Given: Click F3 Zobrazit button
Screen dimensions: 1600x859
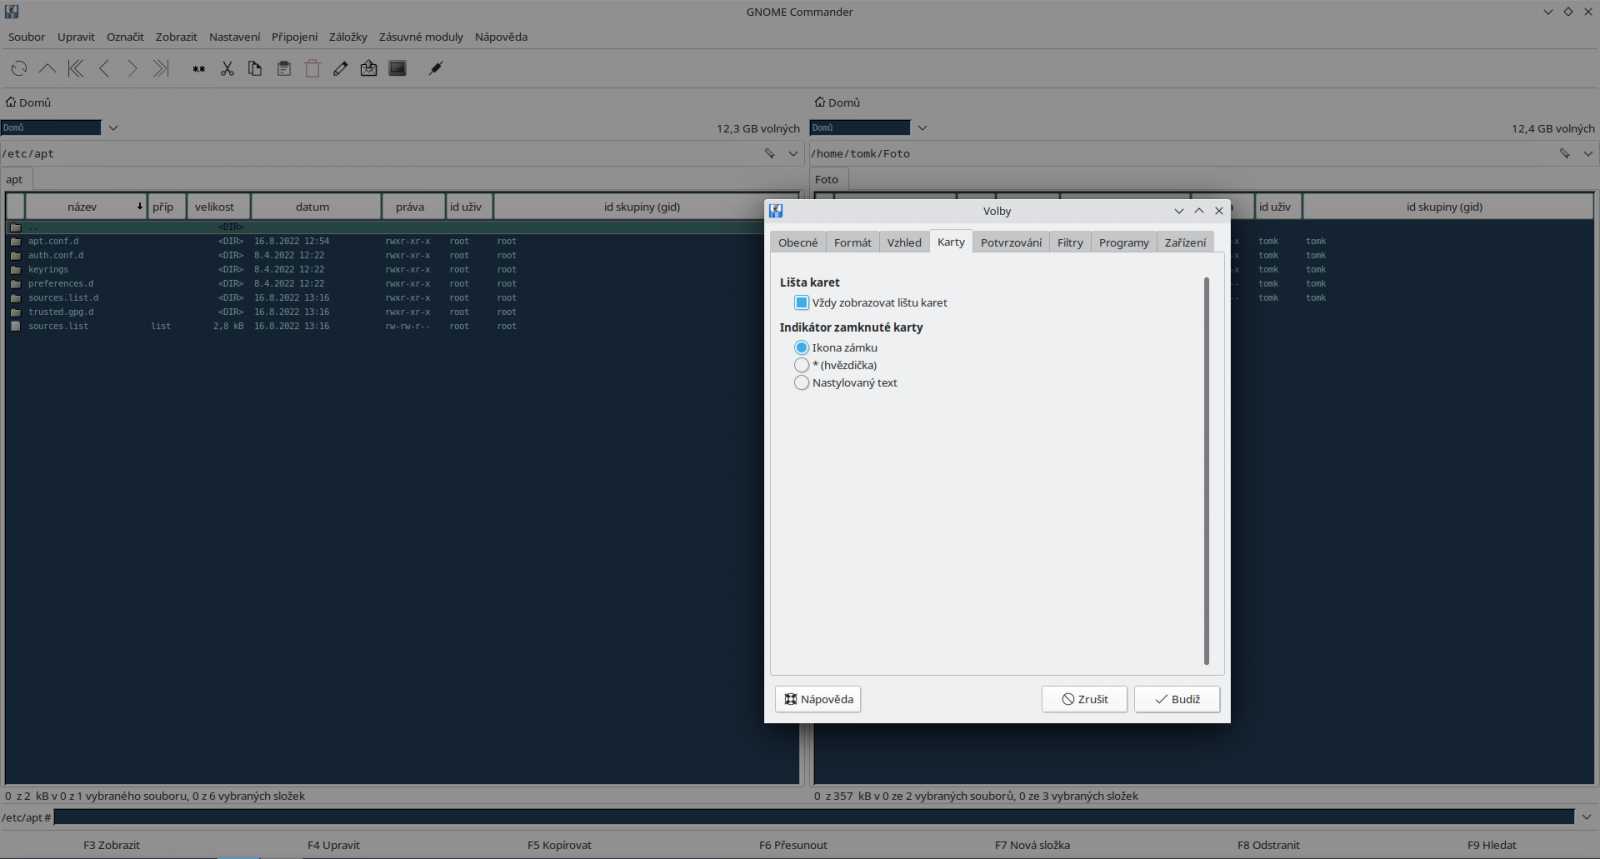Looking at the screenshot, I should click(112, 845).
